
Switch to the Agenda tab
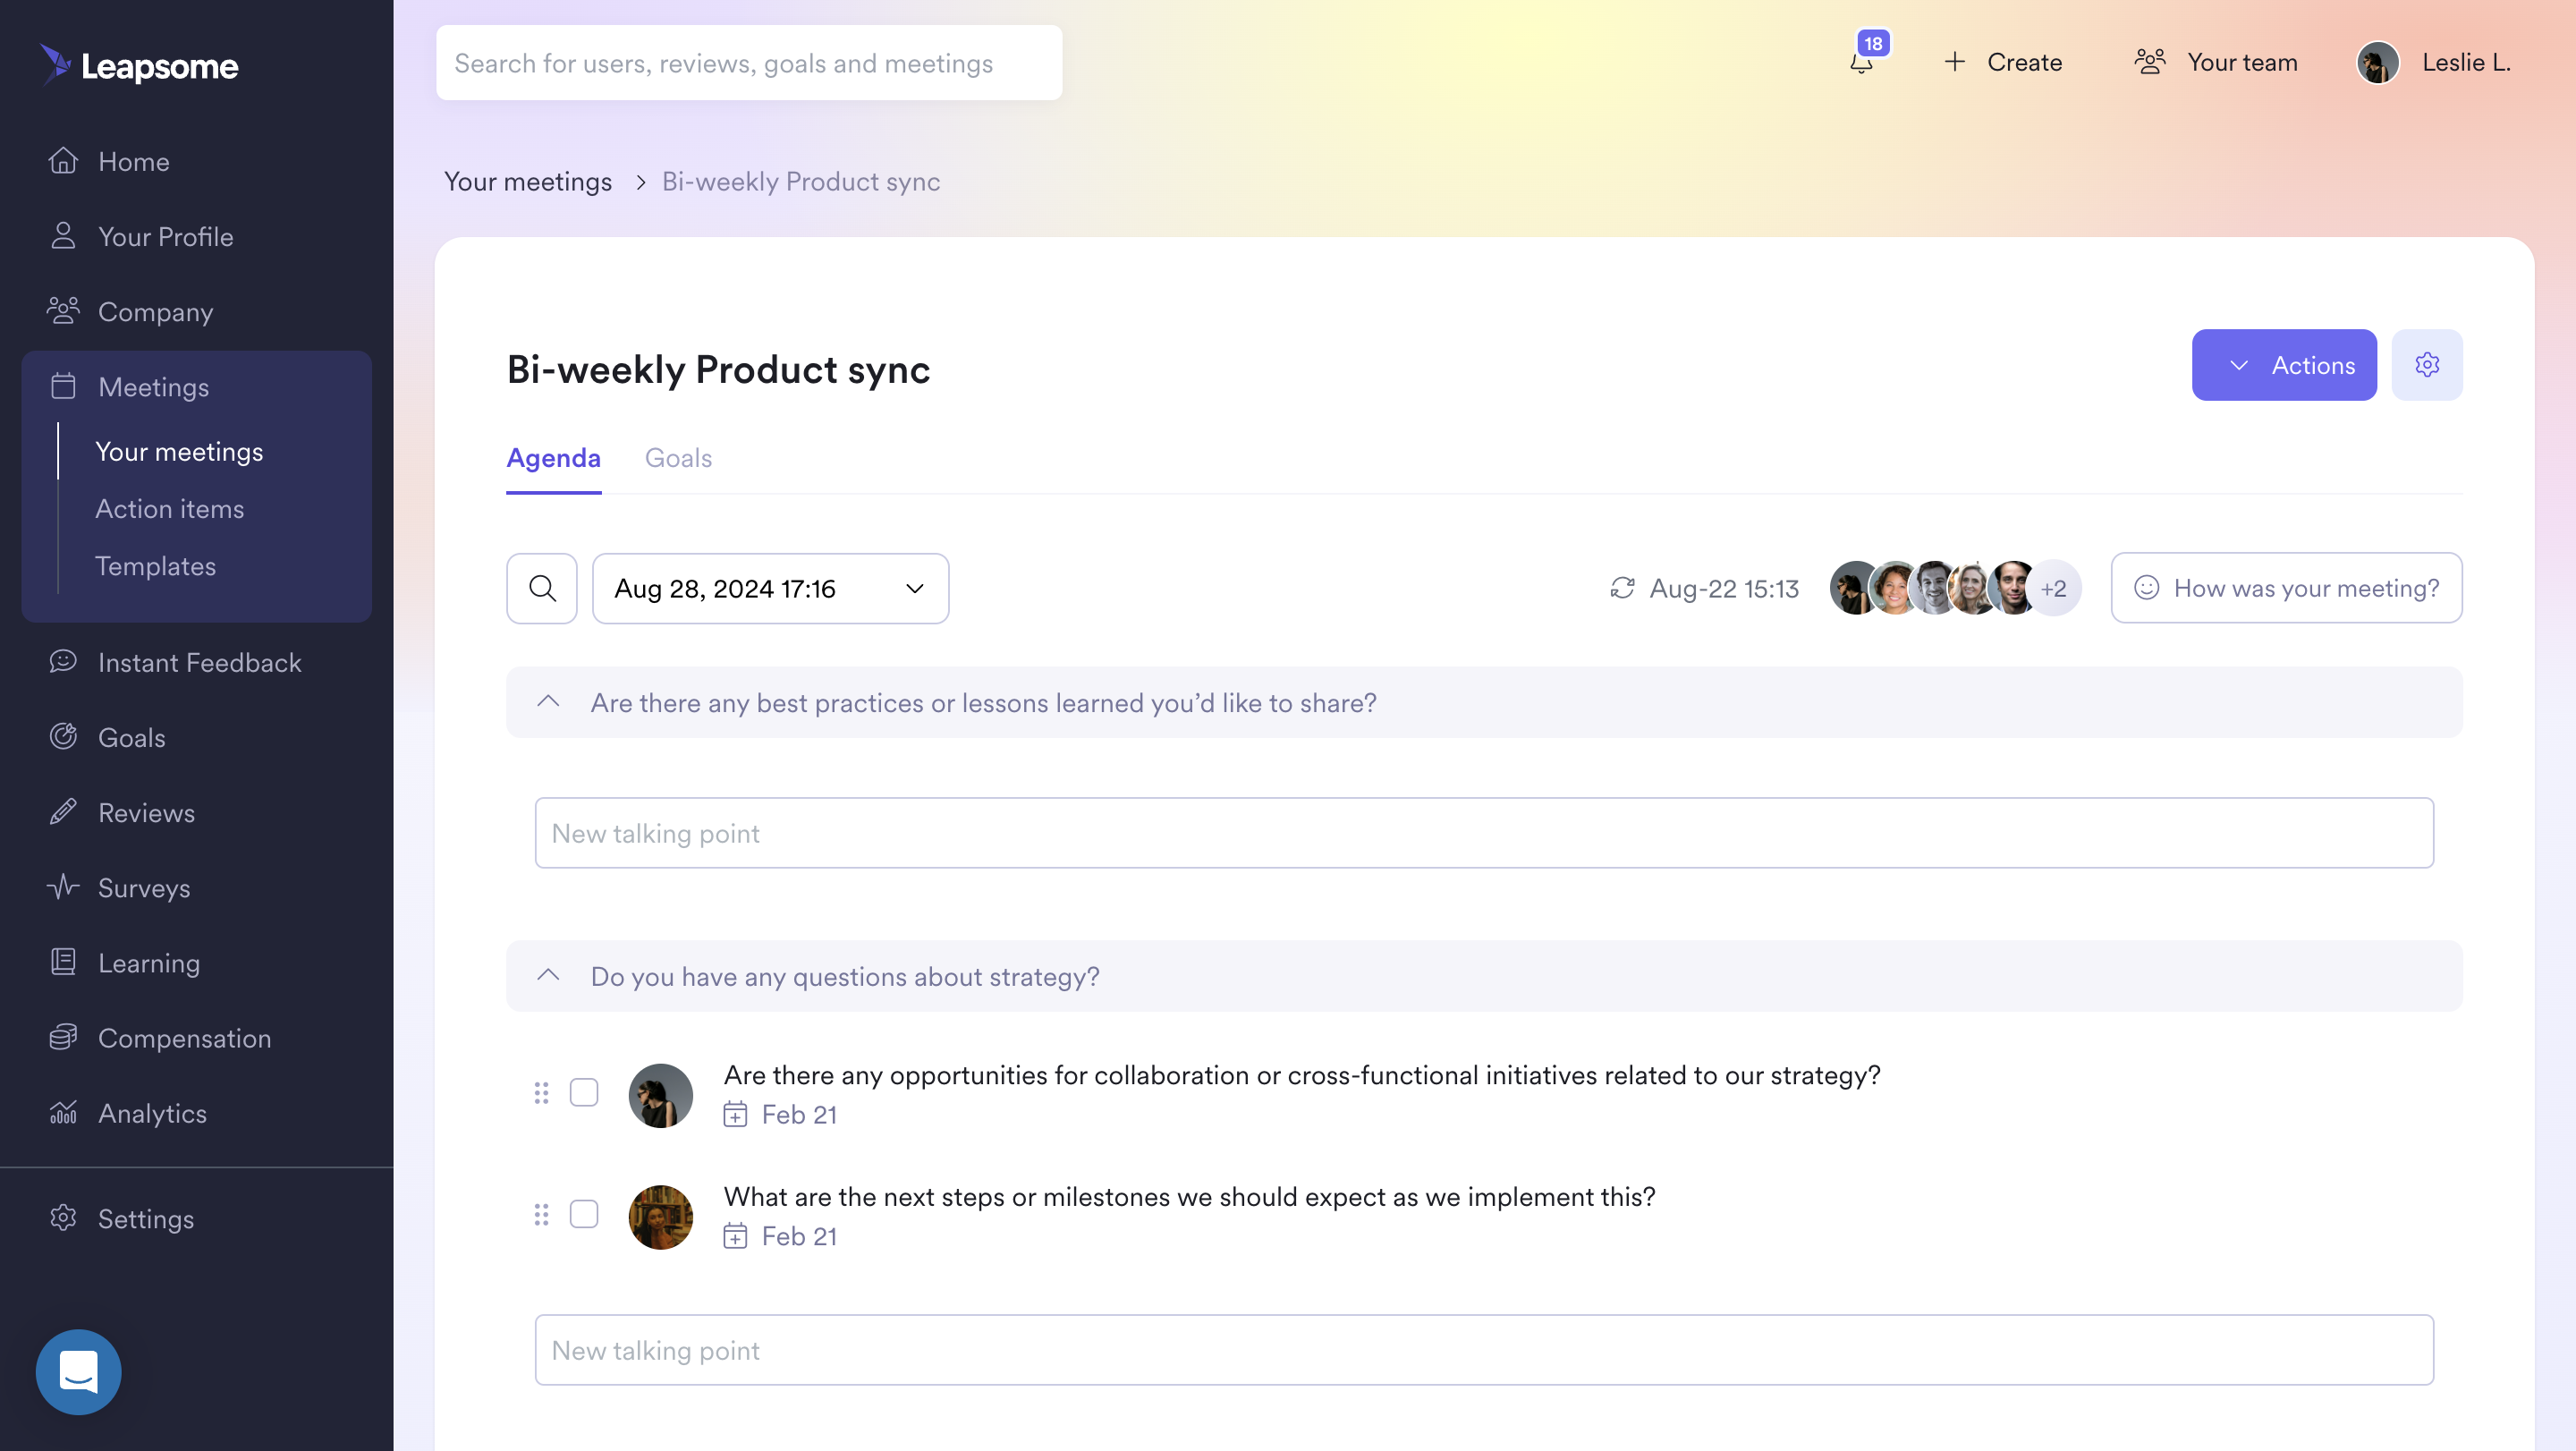click(x=553, y=458)
